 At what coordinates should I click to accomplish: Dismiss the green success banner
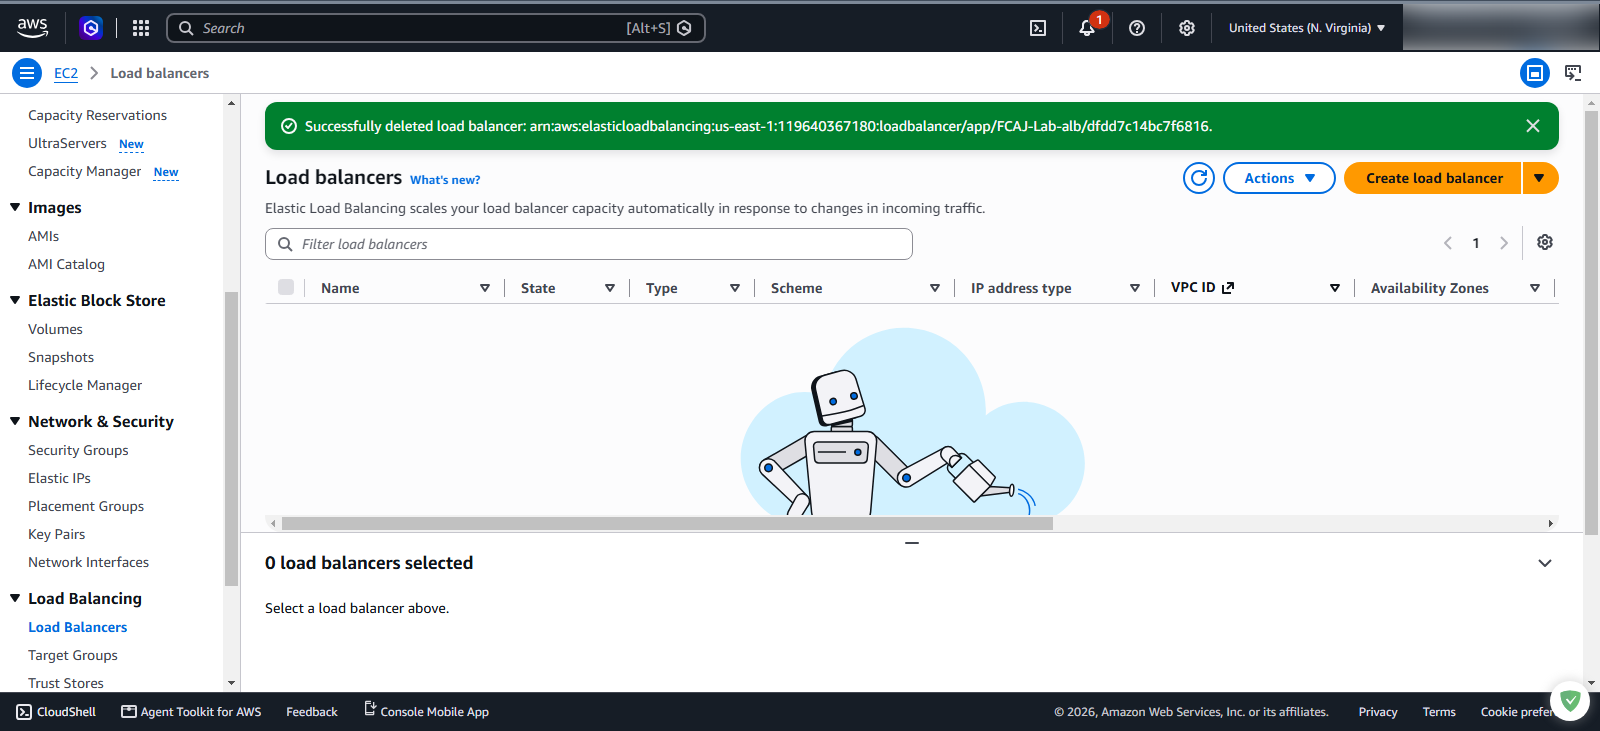click(x=1533, y=126)
